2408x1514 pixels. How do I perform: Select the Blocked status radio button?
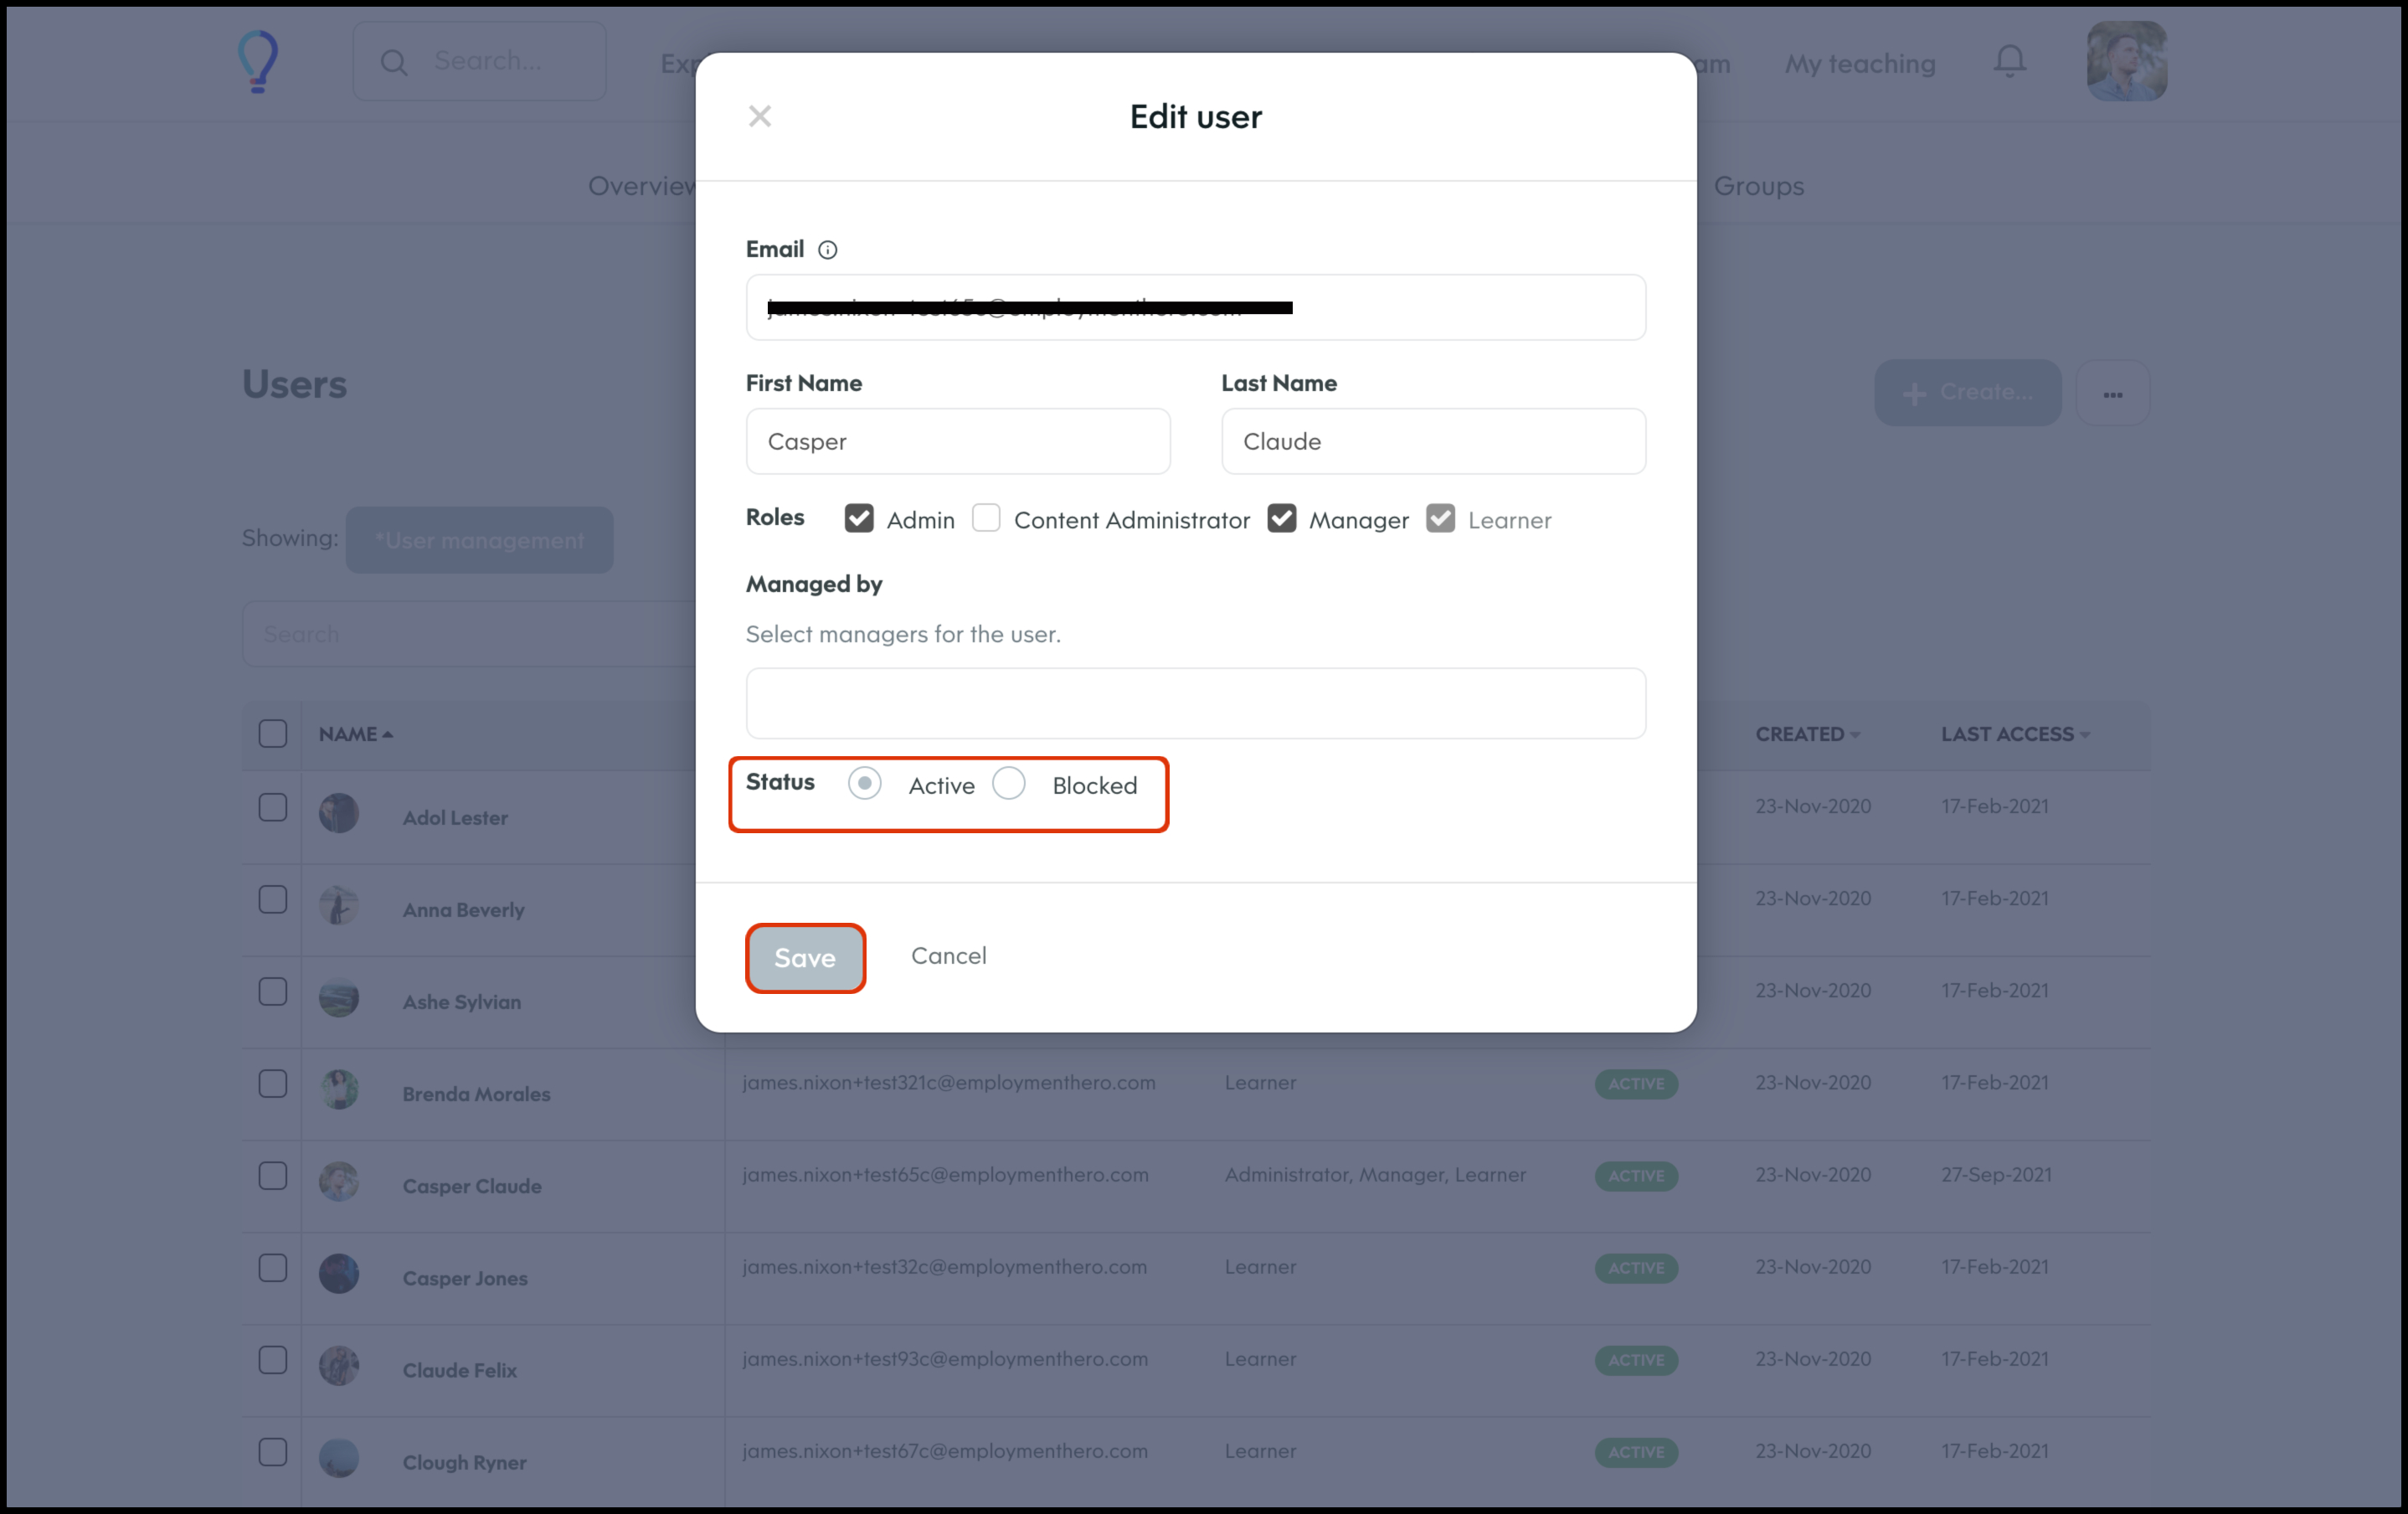1009,784
